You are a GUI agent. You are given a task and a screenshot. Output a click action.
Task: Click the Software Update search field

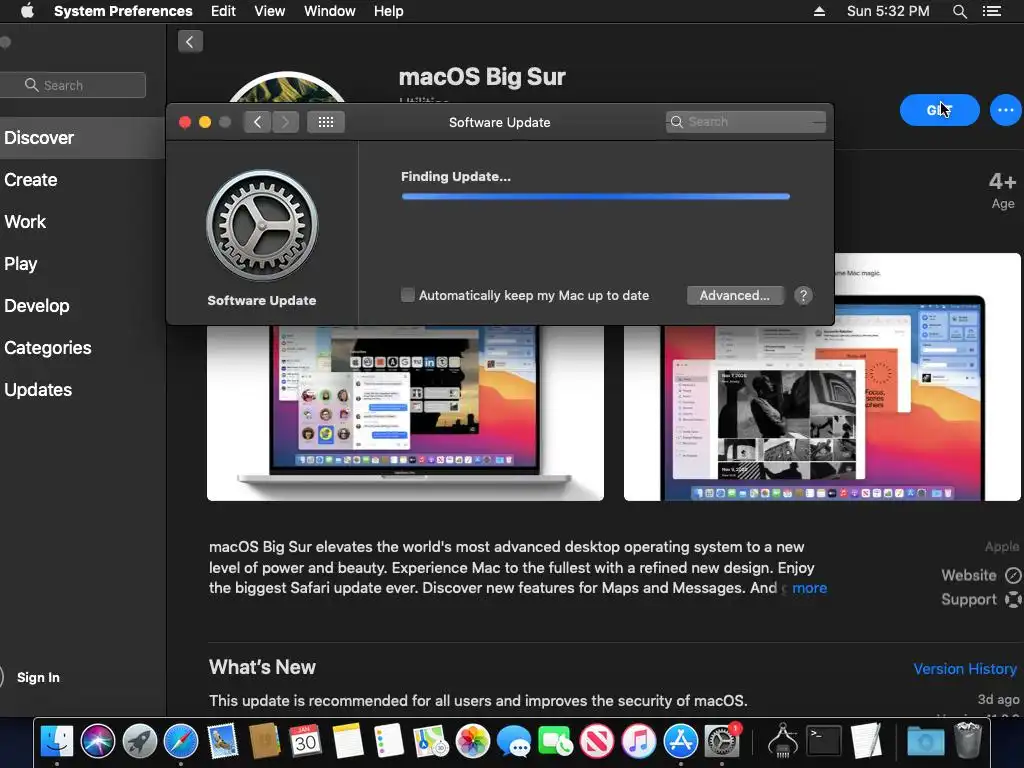[x=746, y=121]
